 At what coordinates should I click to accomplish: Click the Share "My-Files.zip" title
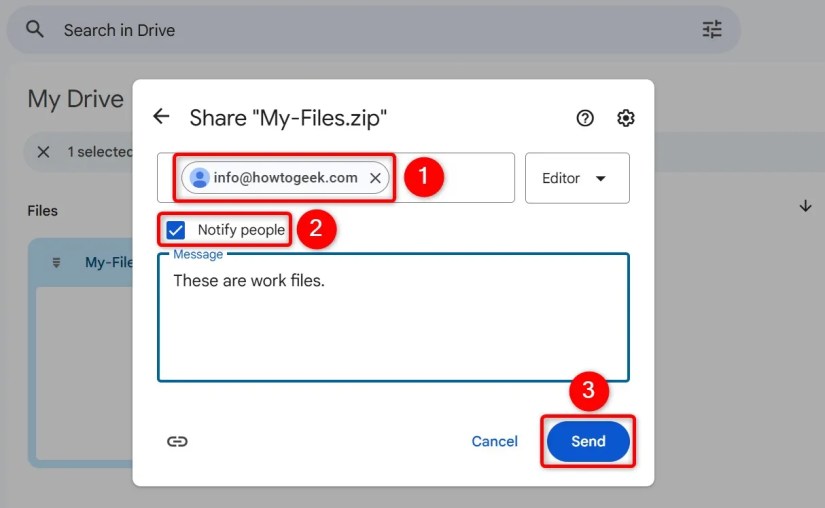tap(288, 118)
